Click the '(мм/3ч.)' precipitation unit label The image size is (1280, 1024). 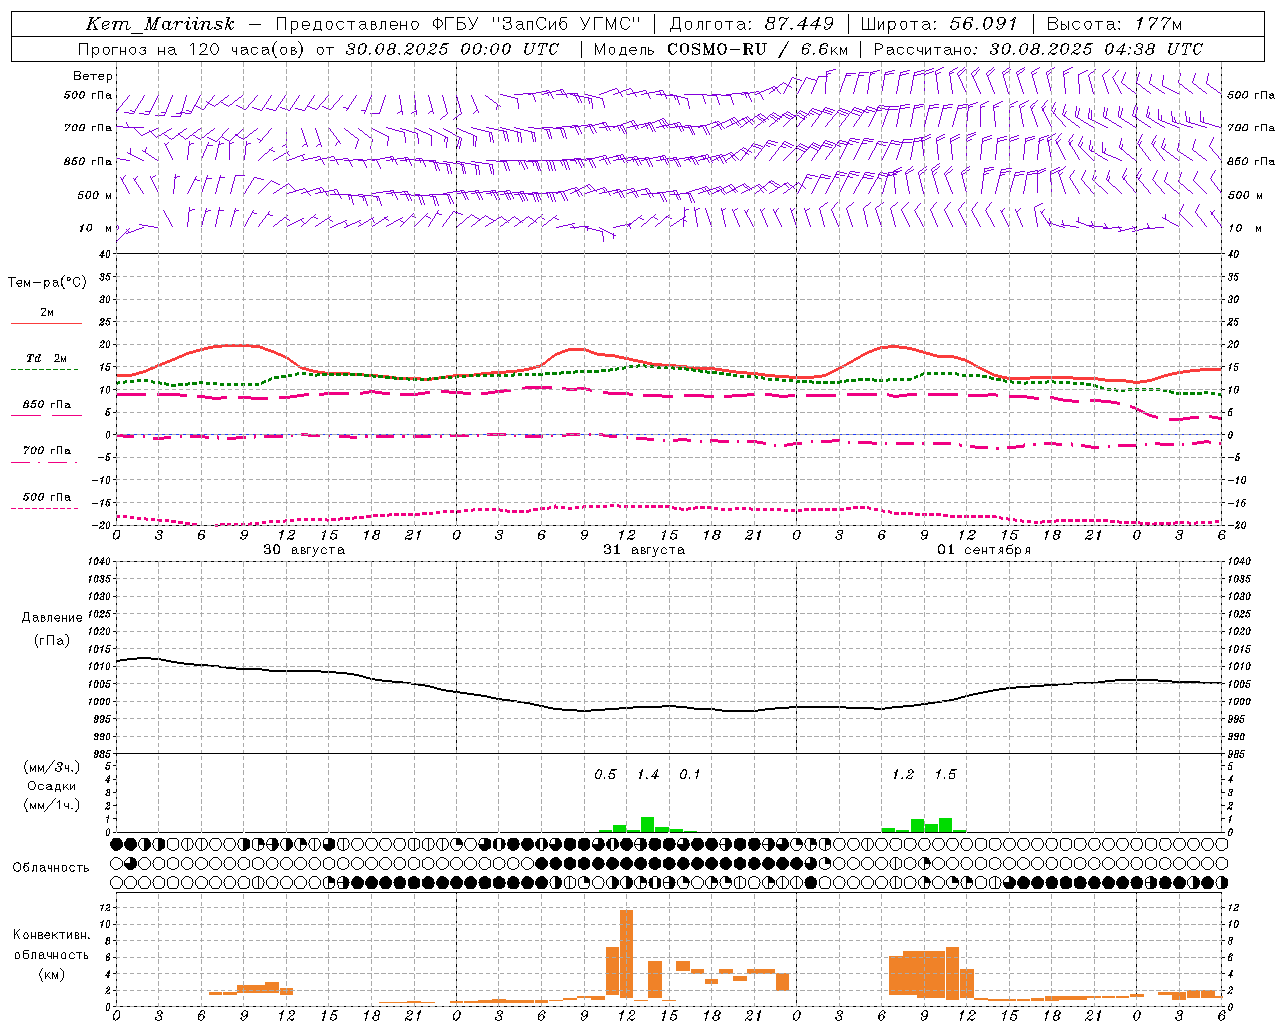(x=52, y=767)
